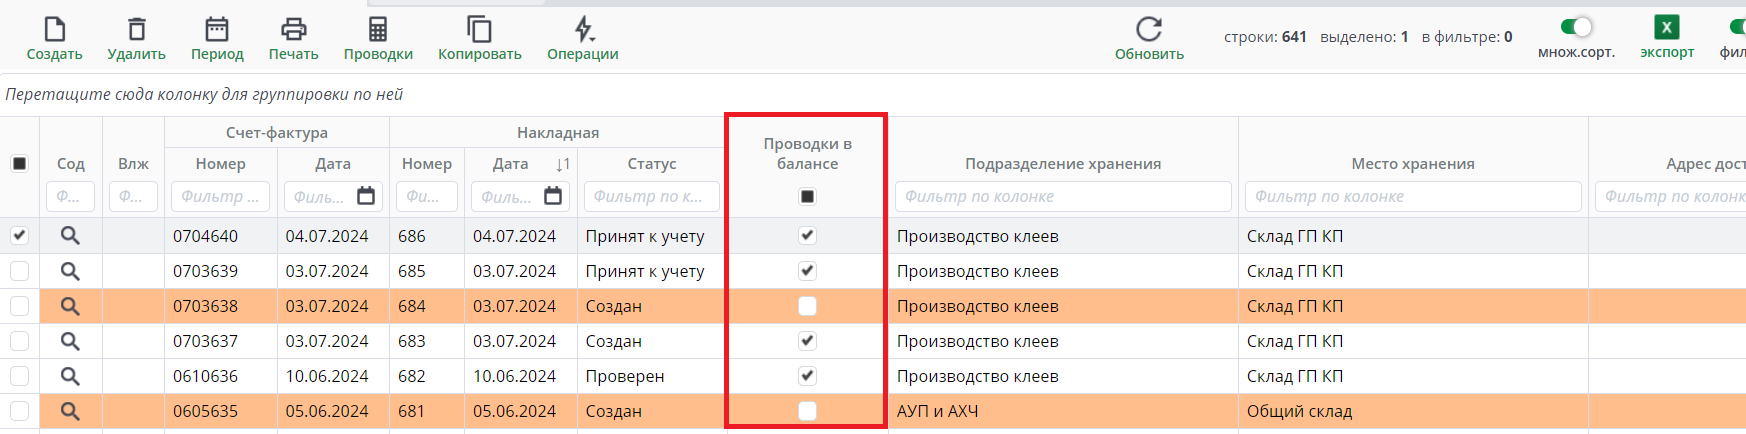Viewport: 1746px width, 434px height.
Task: Sort by the Статус column header
Action: tap(651, 164)
